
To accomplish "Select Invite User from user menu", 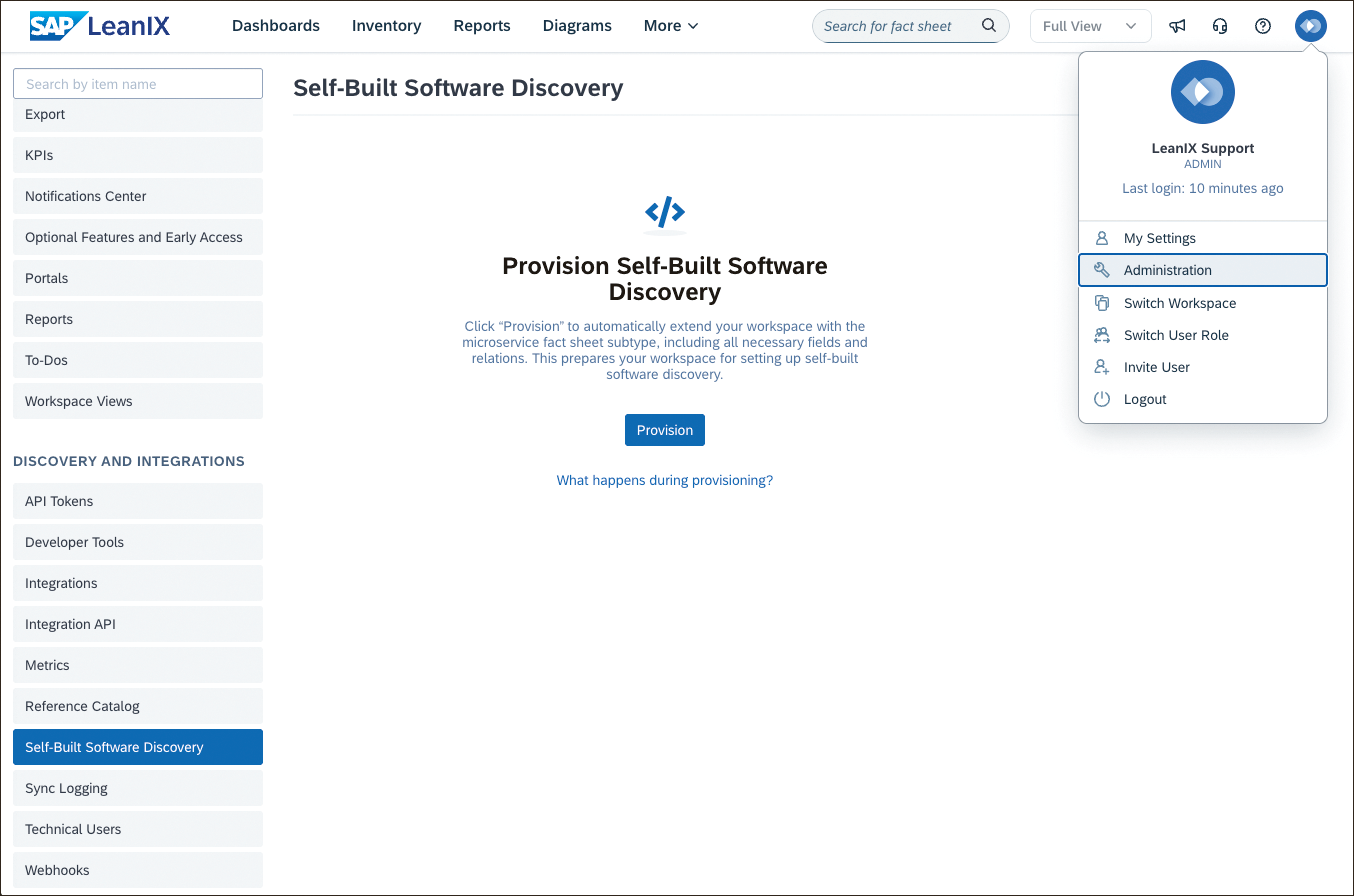I will click(1203, 367).
